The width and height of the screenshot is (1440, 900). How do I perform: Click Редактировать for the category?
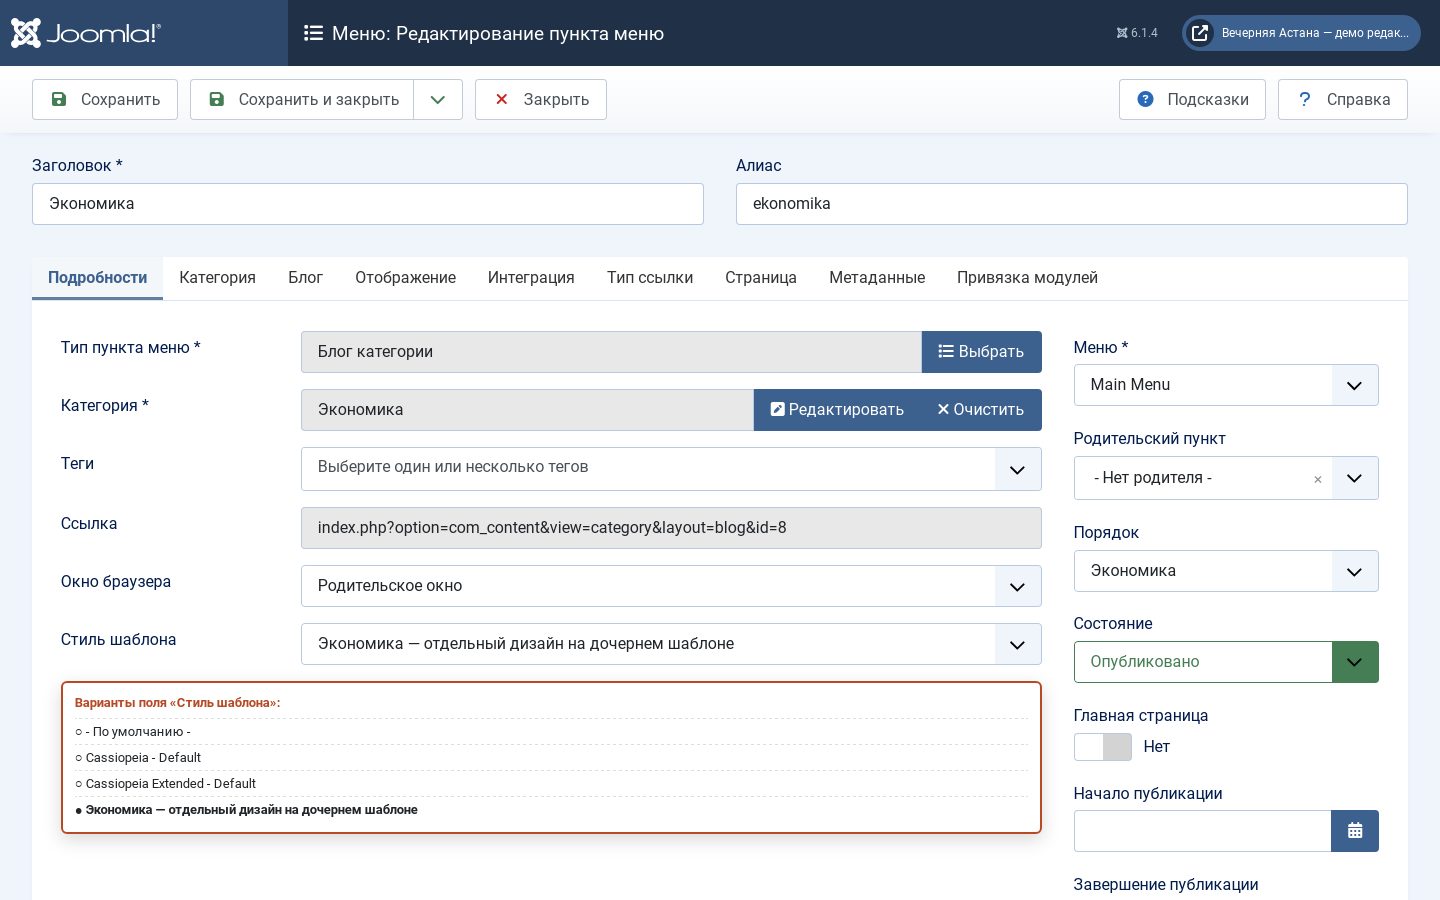(837, 410)
